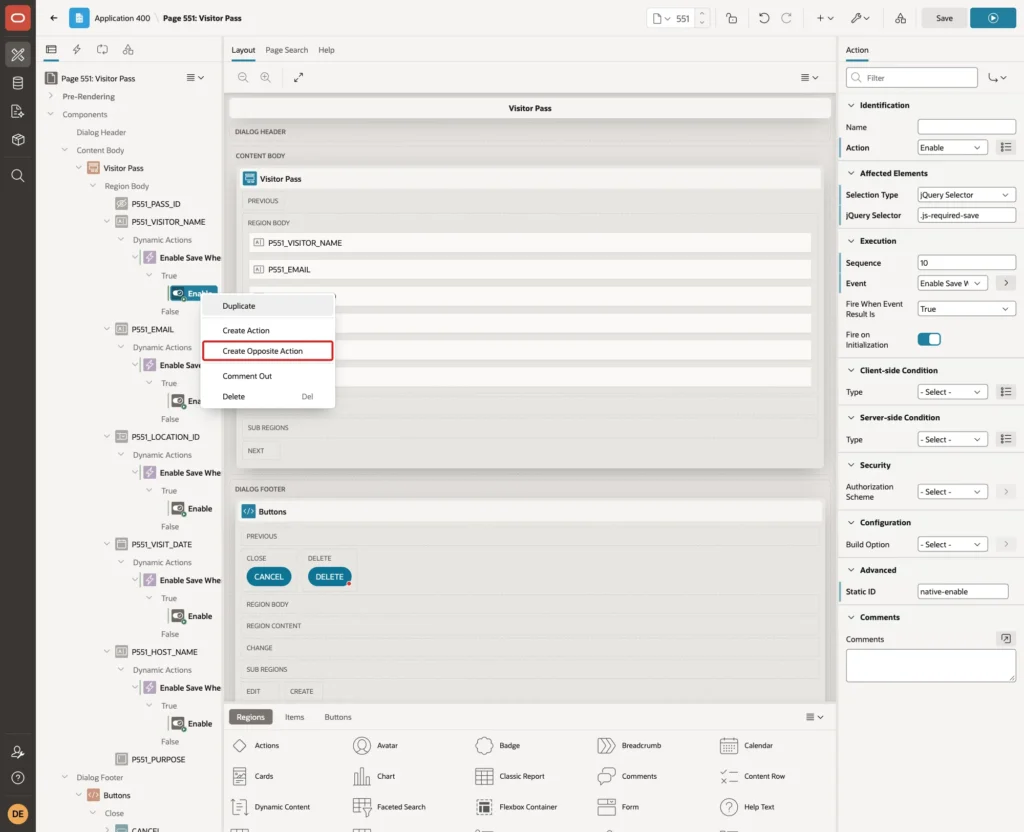This screenshot has width=1024, height=832.
Task: Click the page lock icon in toolbar
Action: pyautogui.click(x=731, y=18)
